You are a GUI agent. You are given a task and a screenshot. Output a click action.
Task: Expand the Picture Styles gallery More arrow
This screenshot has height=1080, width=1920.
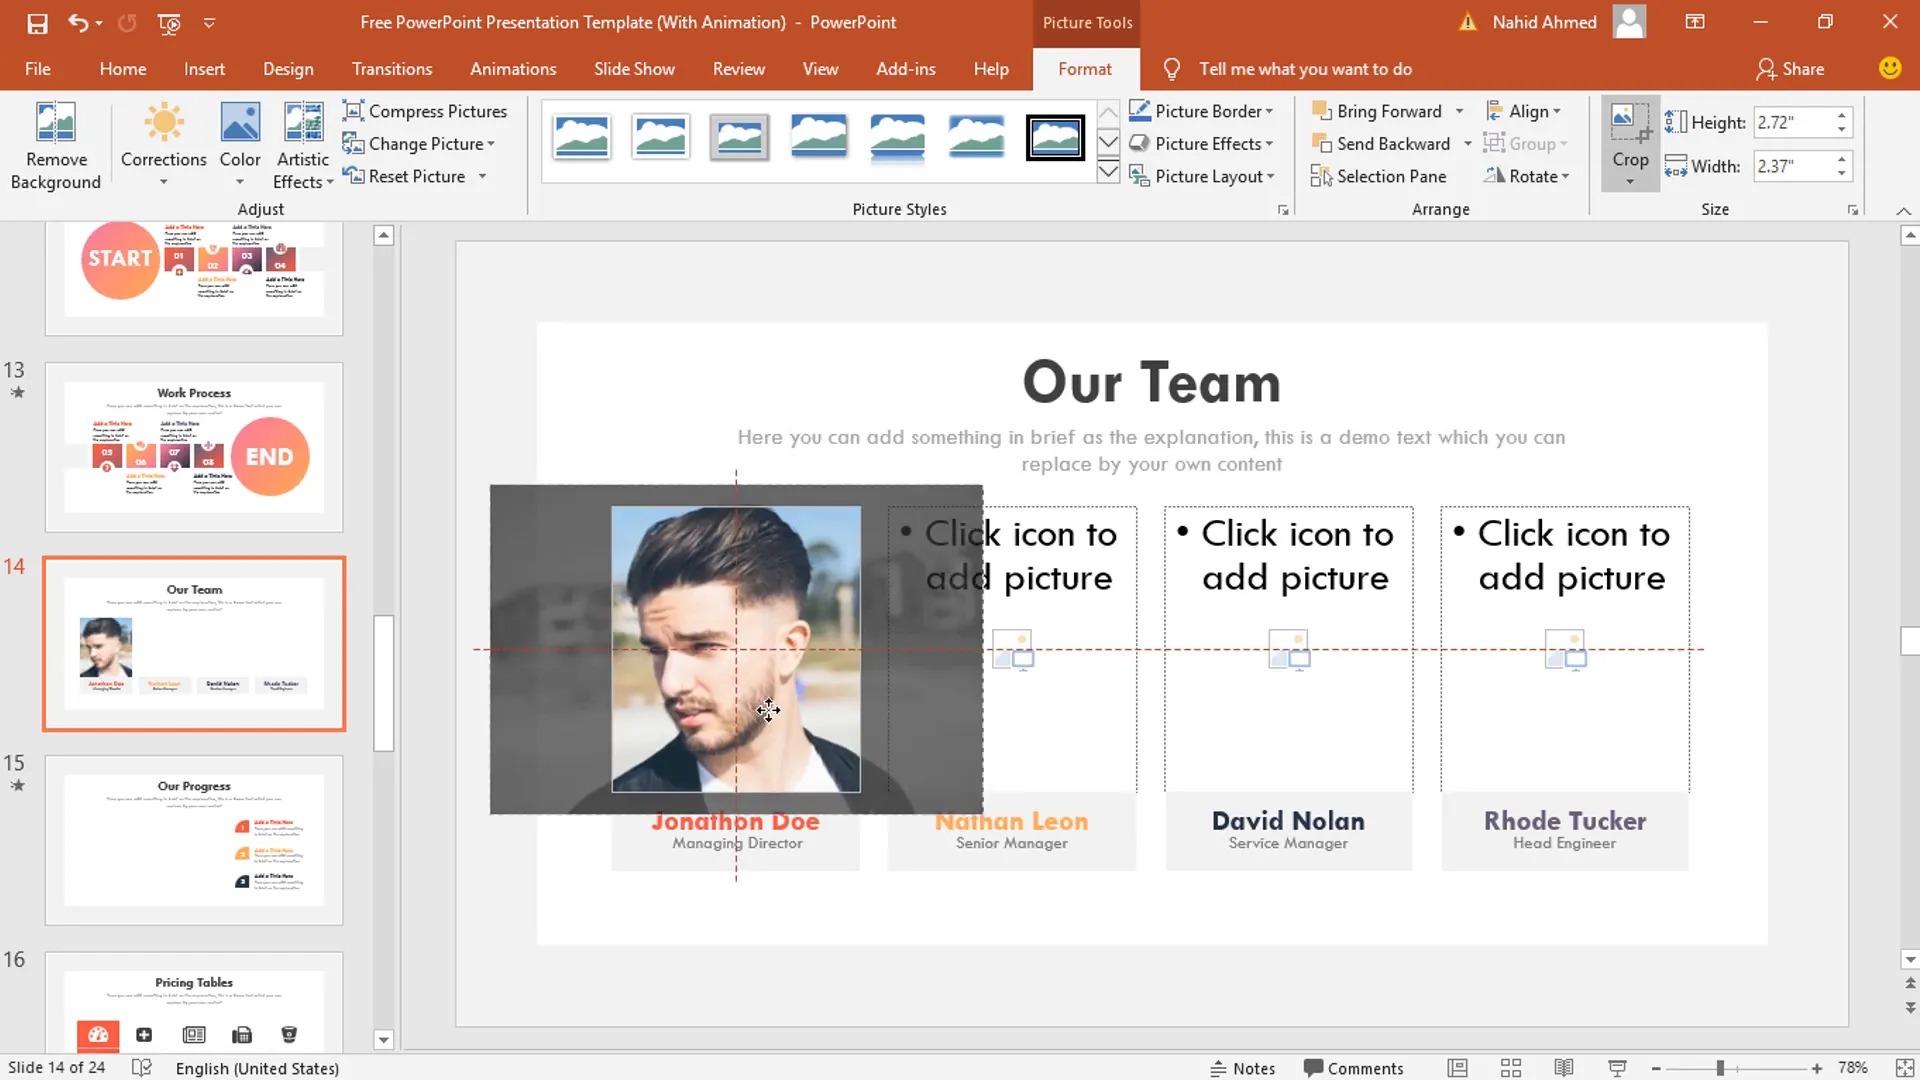(1108, 173)
